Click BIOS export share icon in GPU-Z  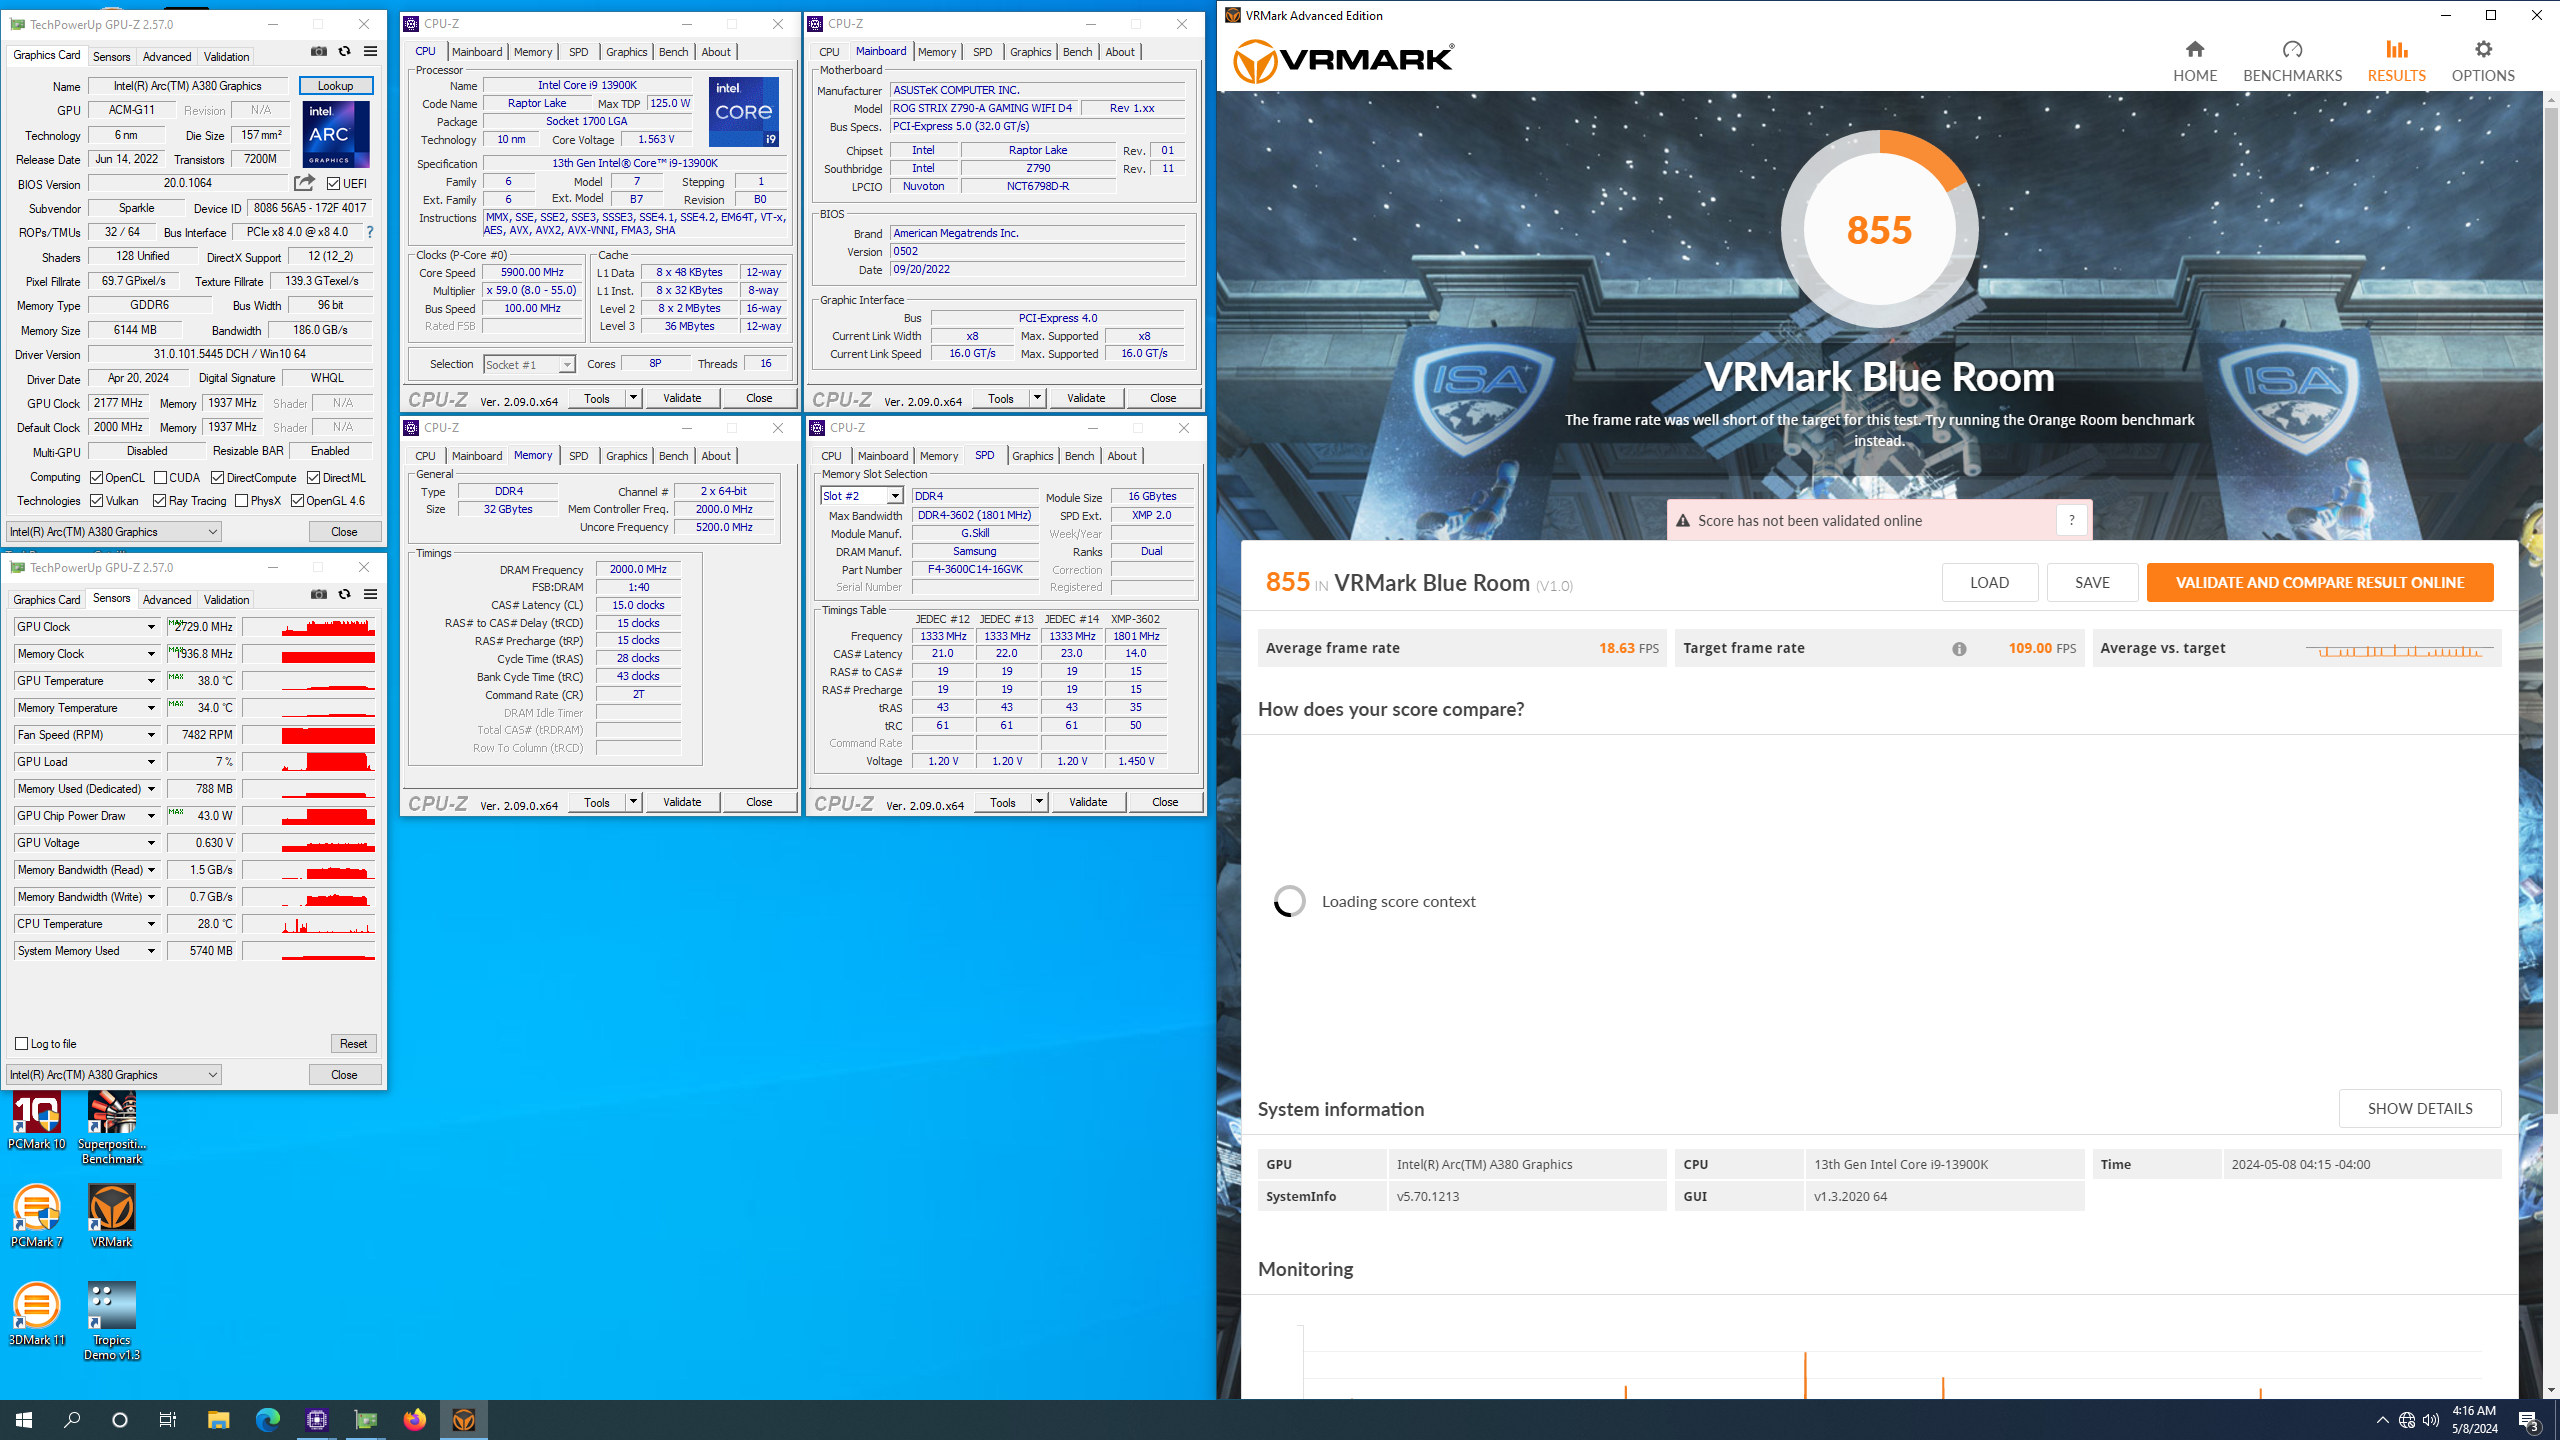(x=305, y=183)
